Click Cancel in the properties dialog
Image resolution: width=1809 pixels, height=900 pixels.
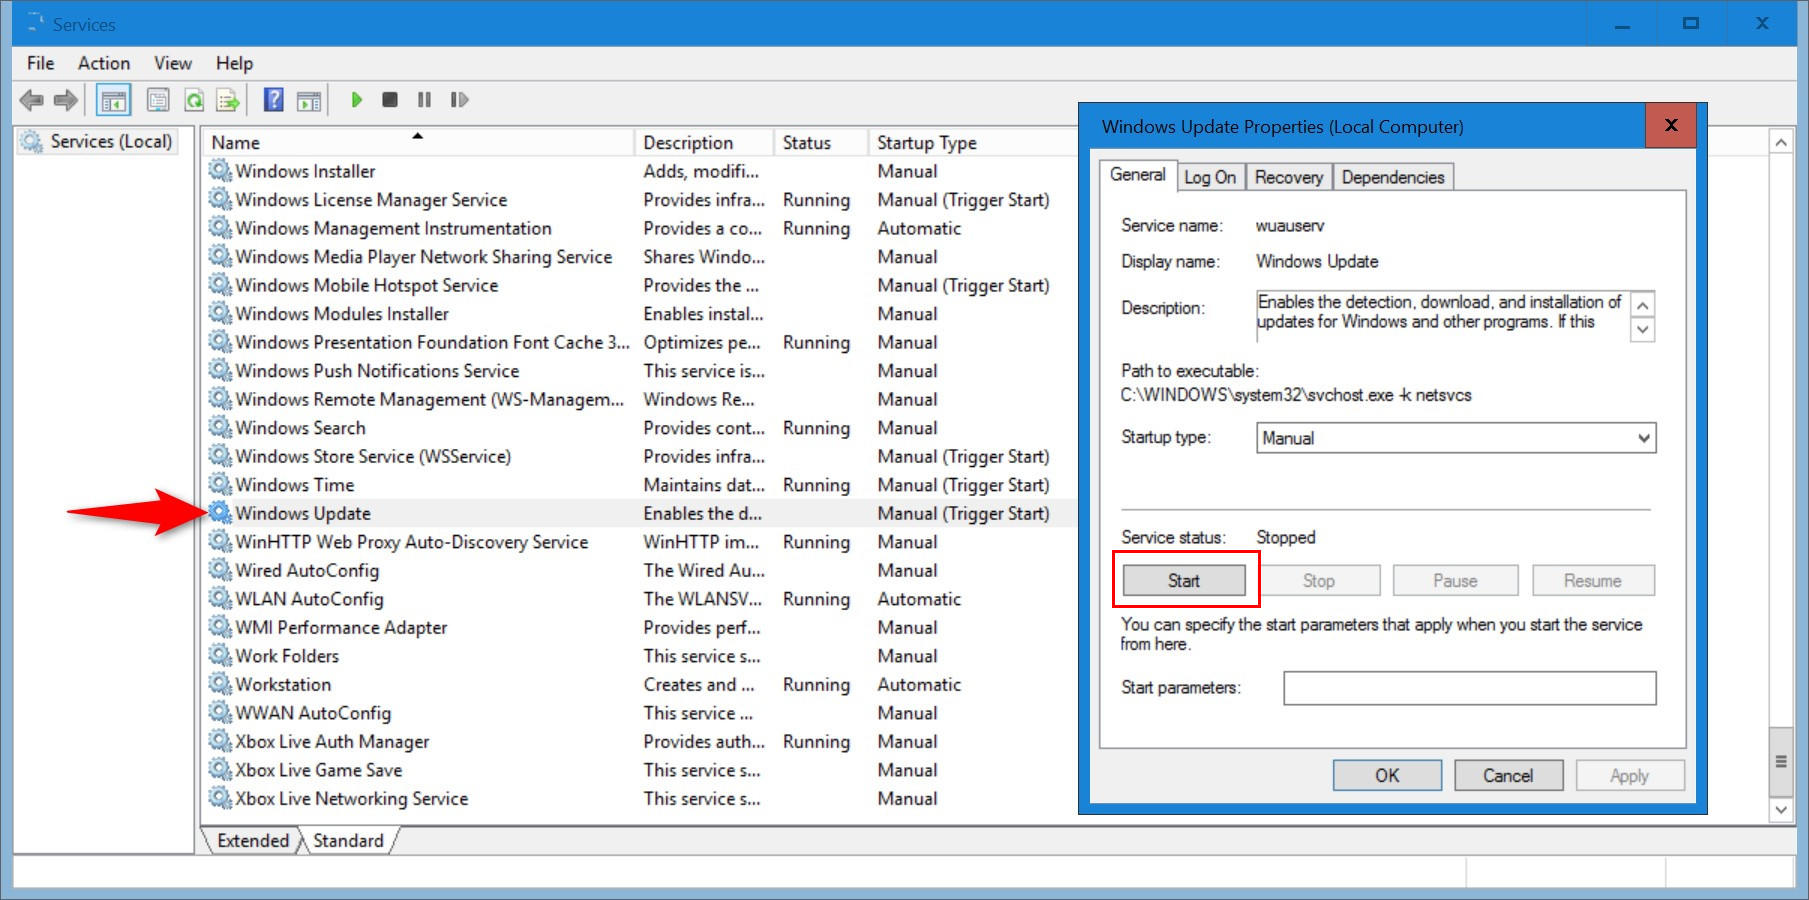1508,775
